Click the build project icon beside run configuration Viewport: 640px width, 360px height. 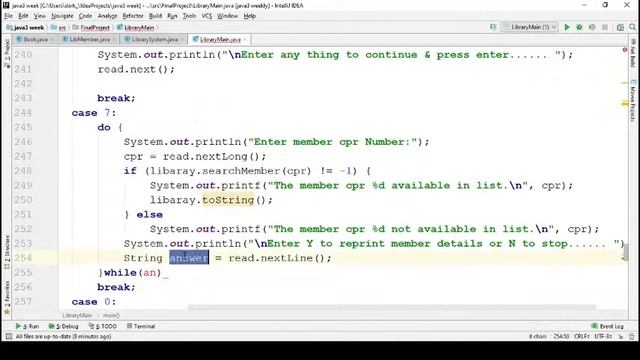(x=493, y=27)
